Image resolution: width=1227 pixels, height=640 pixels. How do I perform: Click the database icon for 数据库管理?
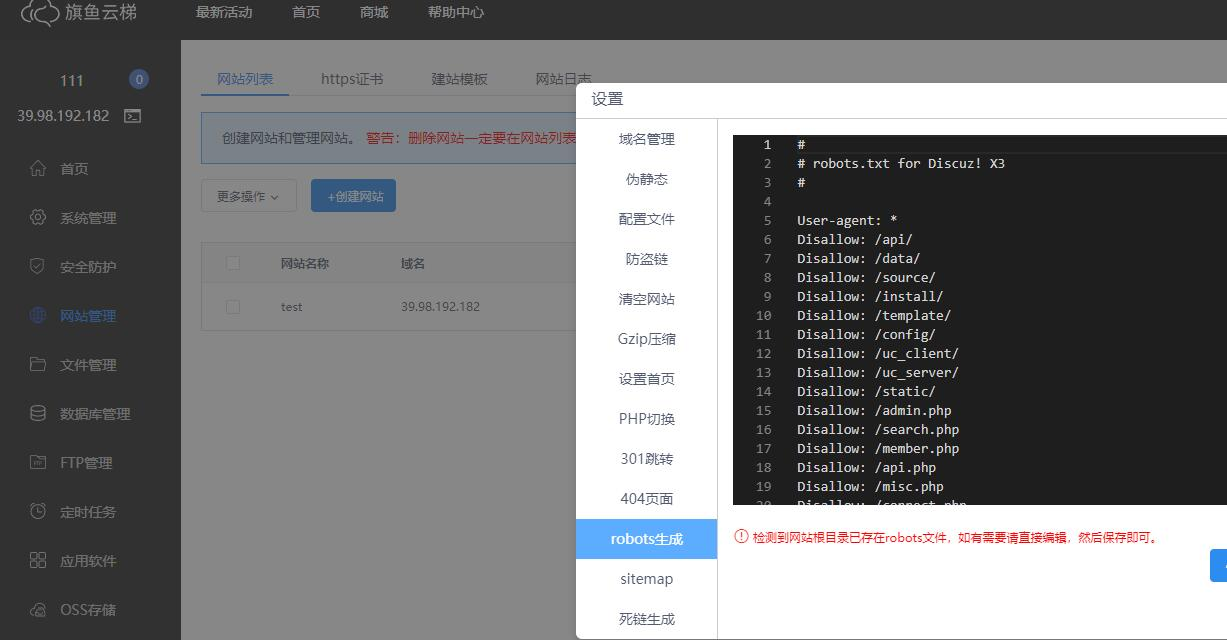(38, 413)
